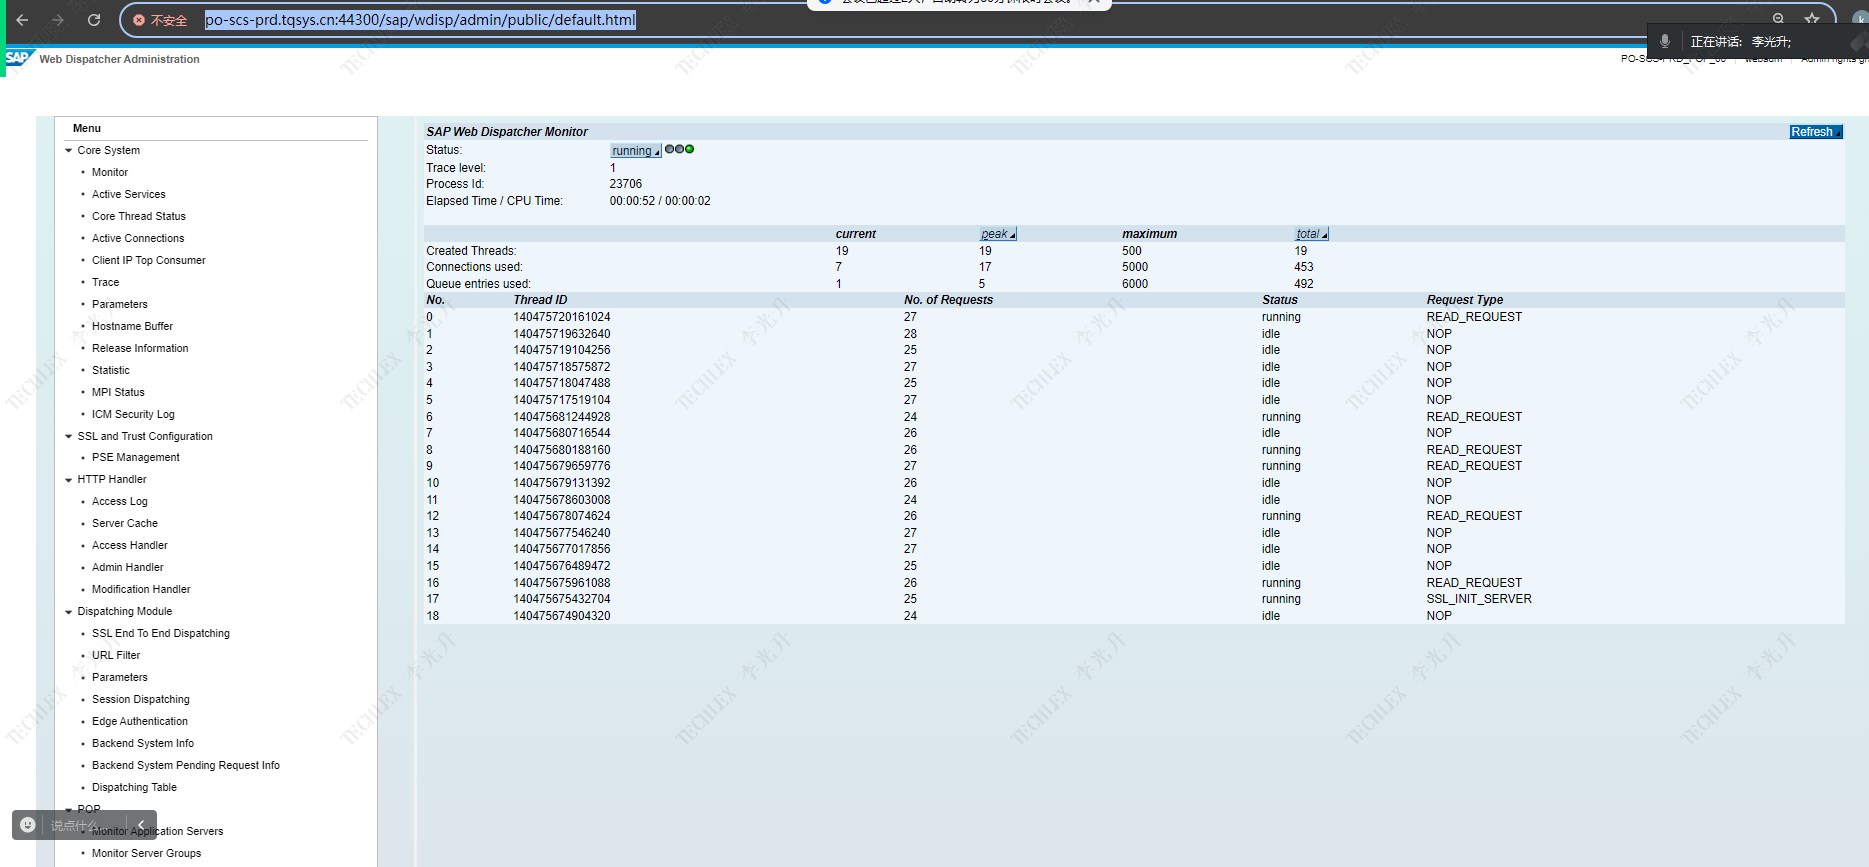
Task: Open Modification Handler menu item
Action: [x=141, y=589]
